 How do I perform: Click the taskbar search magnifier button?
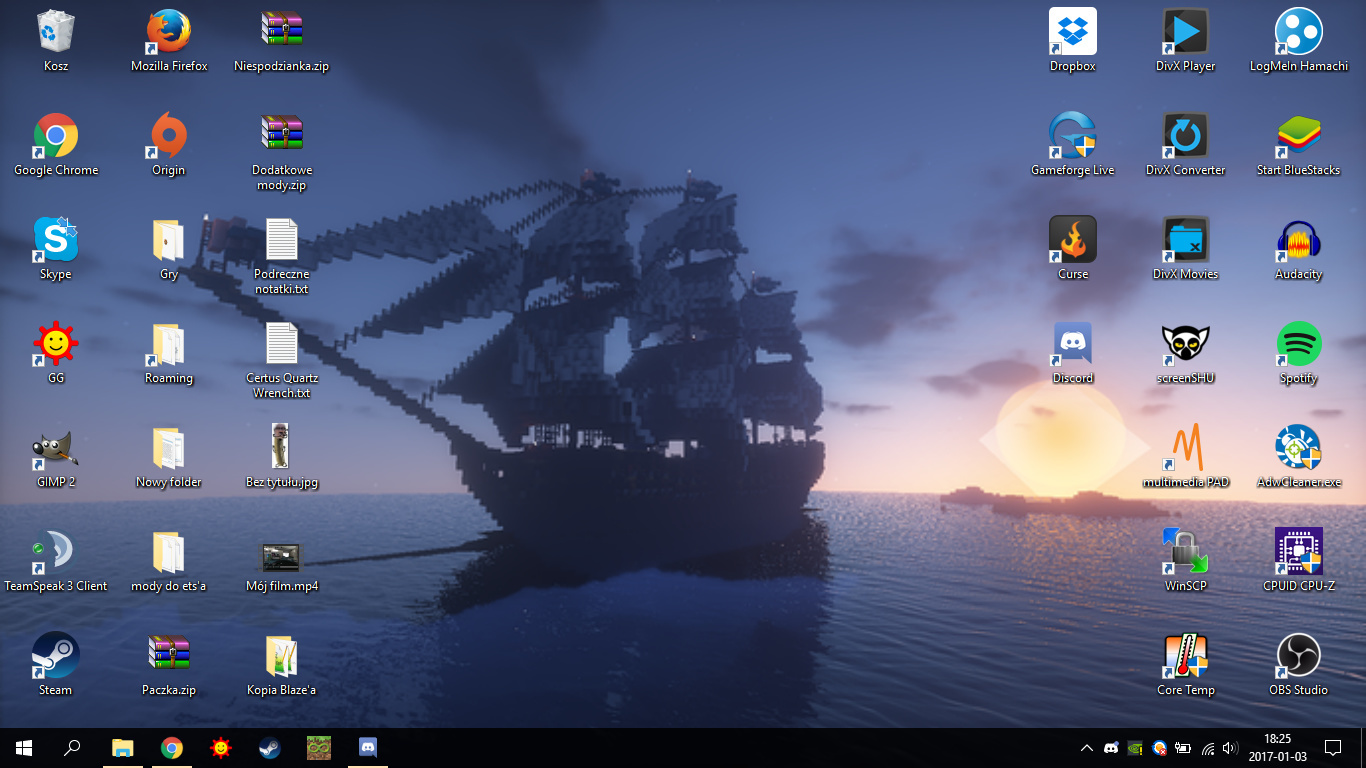click(72, 748)
